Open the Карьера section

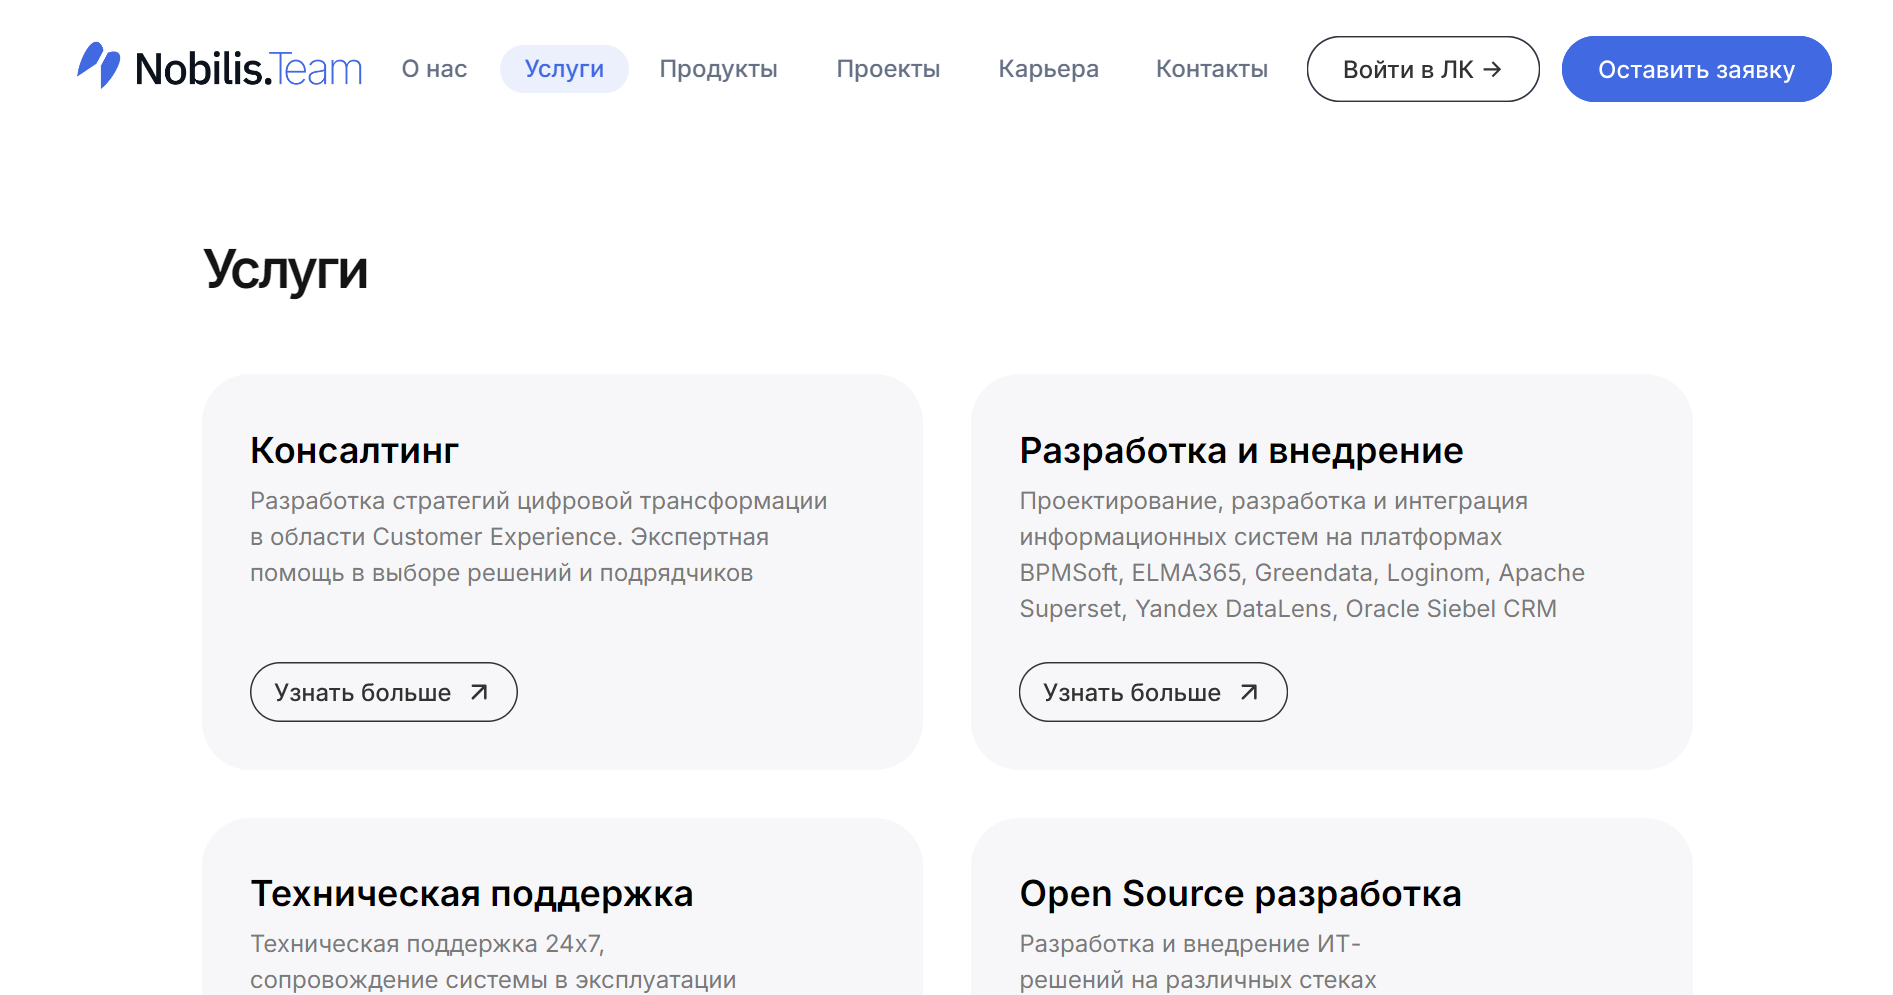point(1048,69)
